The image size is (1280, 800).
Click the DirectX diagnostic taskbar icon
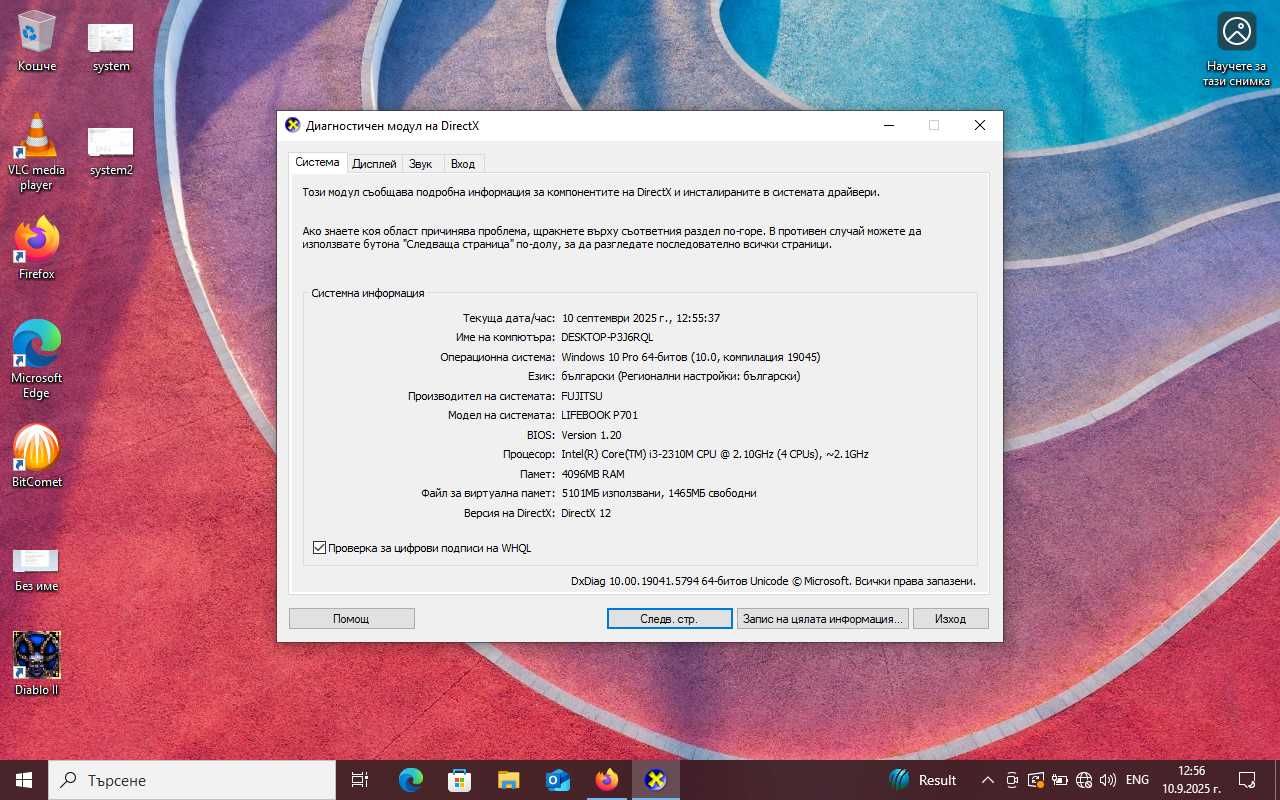(x=656, y=780)
